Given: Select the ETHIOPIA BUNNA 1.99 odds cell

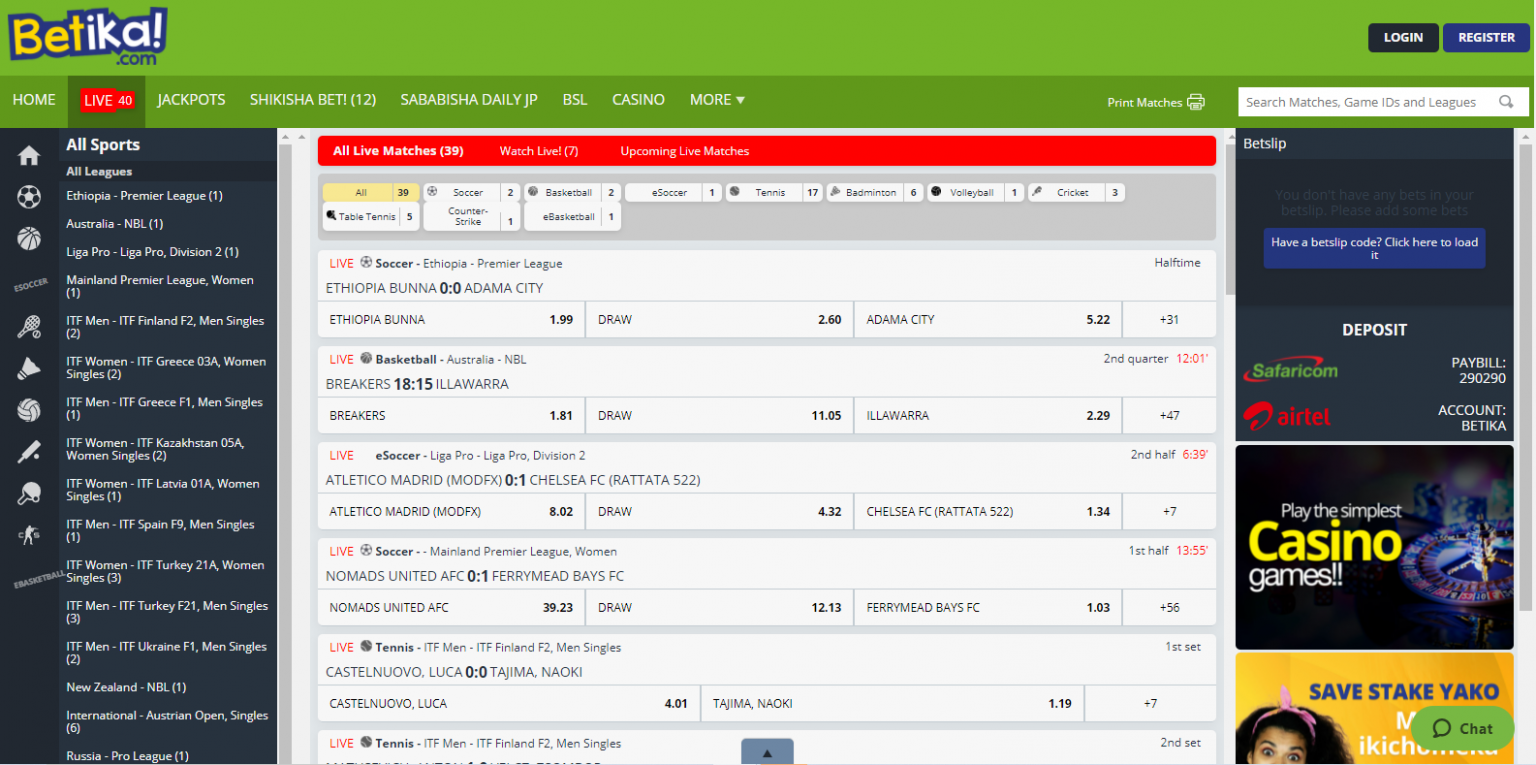Looking at the screenshot, I should point(450,319).
